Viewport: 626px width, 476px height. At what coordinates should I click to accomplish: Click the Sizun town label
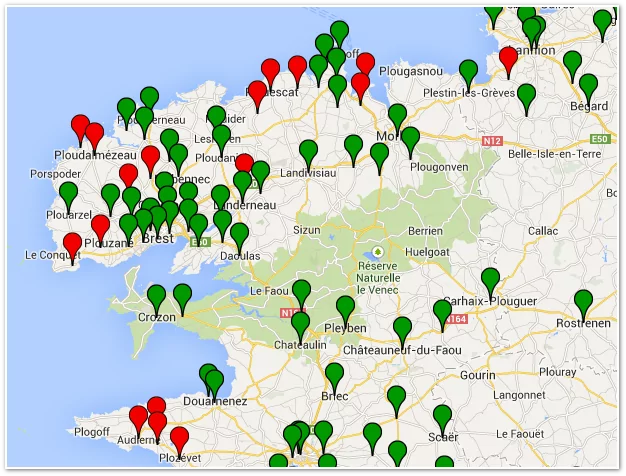pyautogui.click(x=307, y=230)
